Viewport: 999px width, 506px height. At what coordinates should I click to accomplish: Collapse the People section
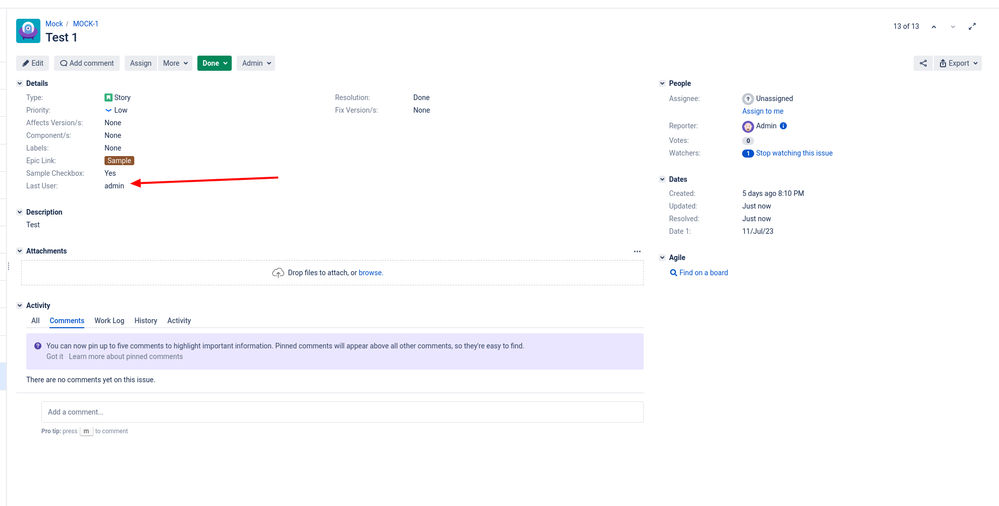click(663, 83)
